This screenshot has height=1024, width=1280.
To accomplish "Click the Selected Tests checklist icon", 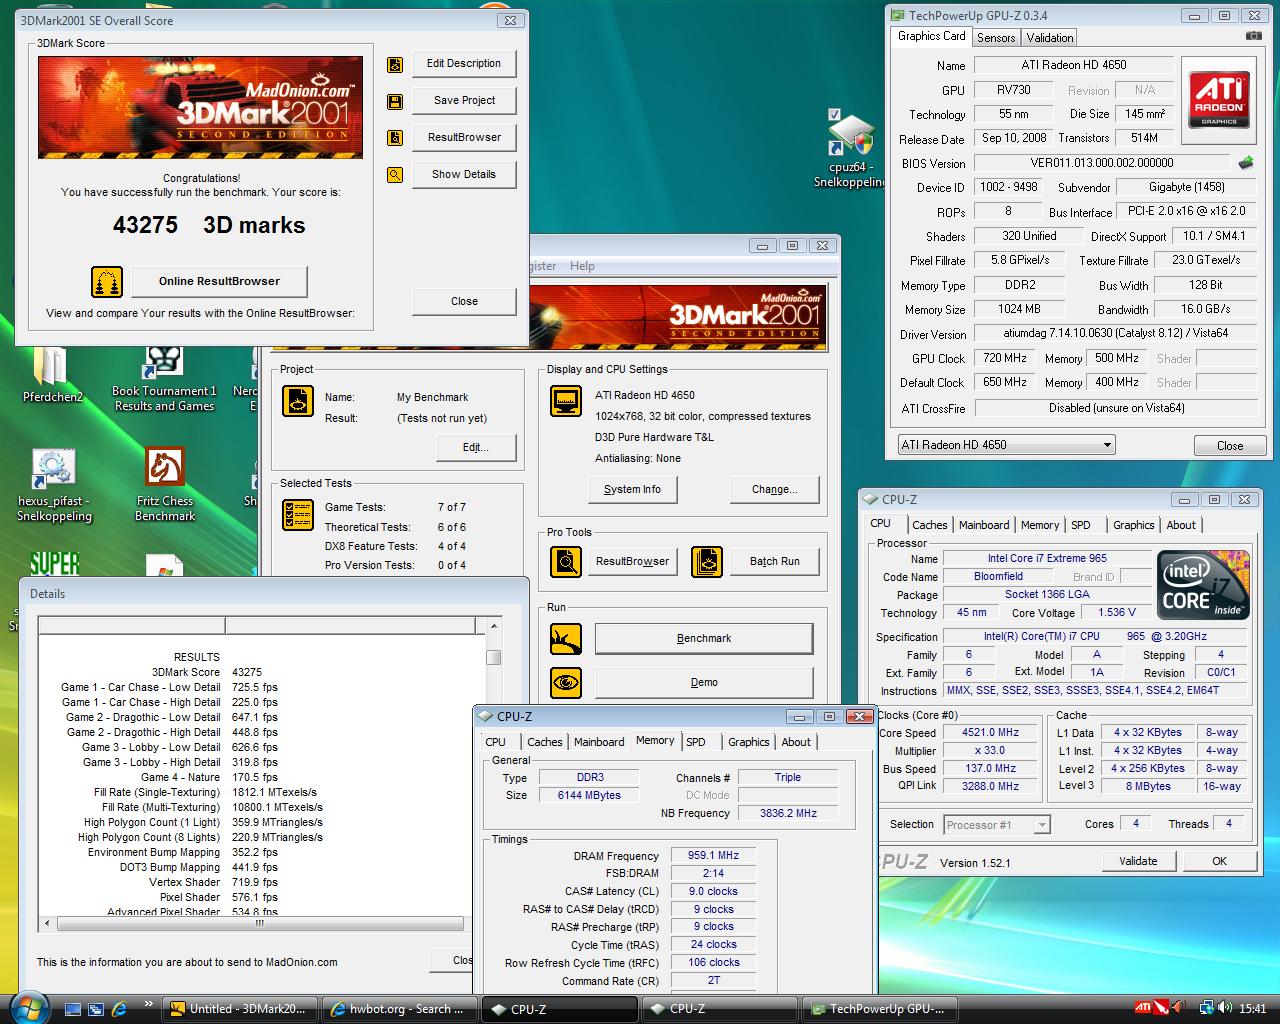I will point(298,514).
